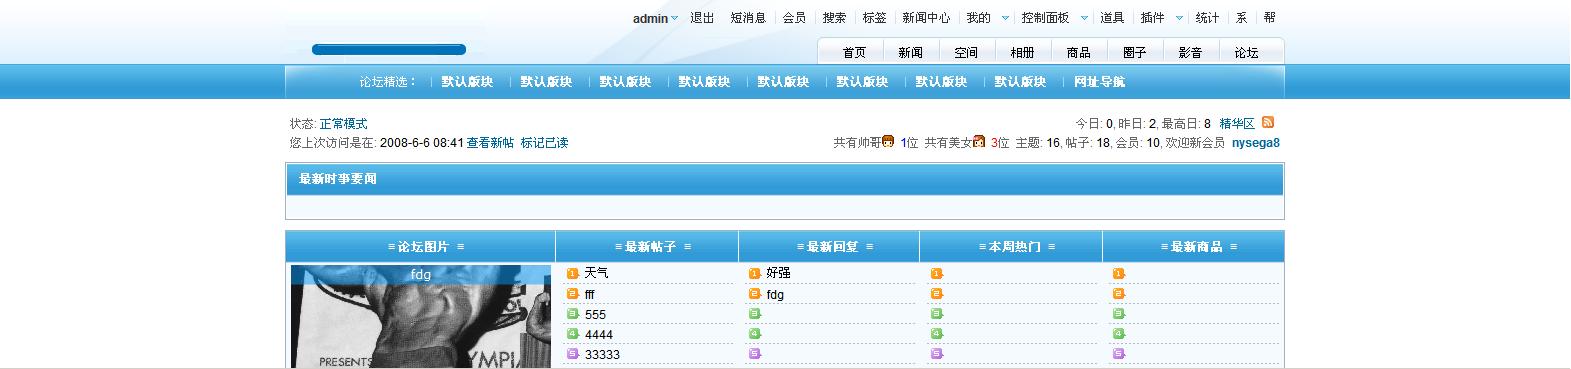
Task: Open the latest reply 好强
Action: (x=778, y=273)
